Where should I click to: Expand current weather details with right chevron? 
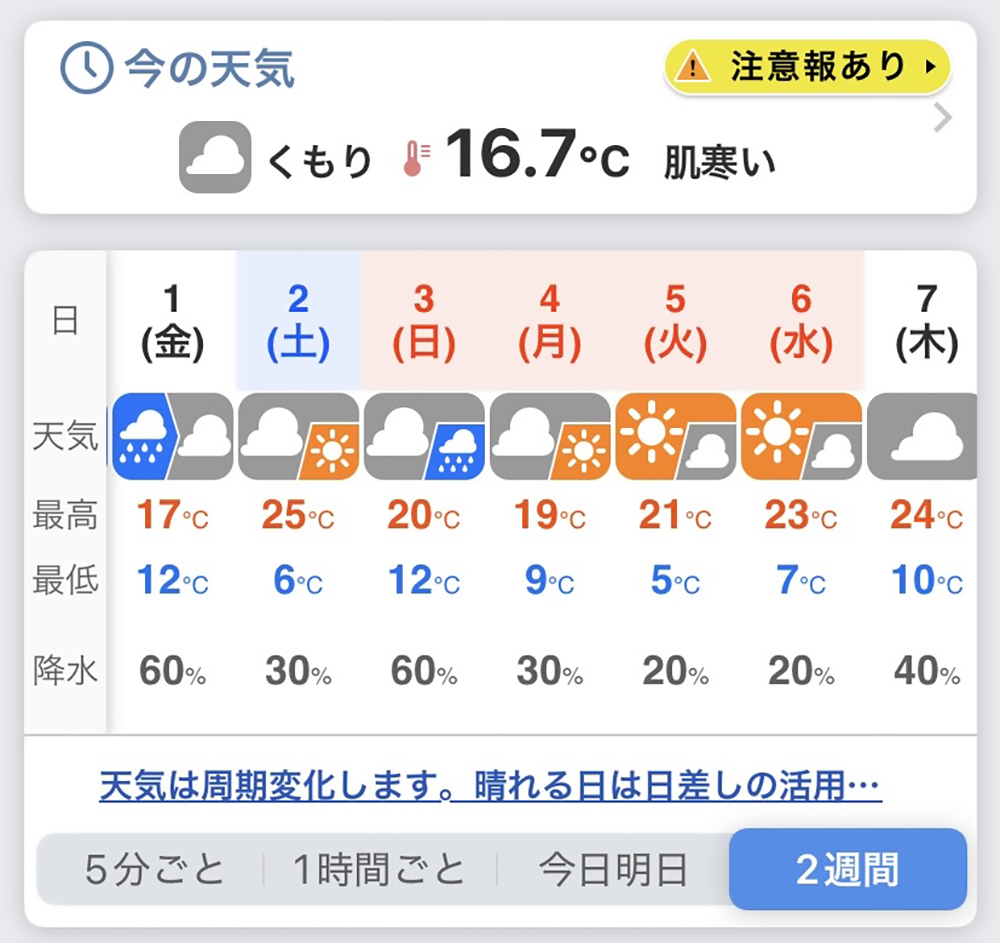(x=942, y=119)
